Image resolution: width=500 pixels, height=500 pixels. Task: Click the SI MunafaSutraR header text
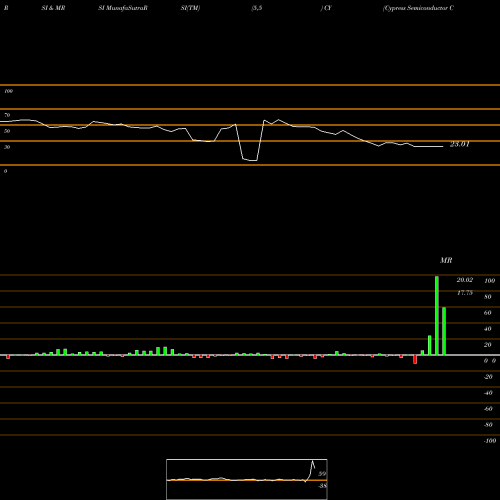pos(123,8)
